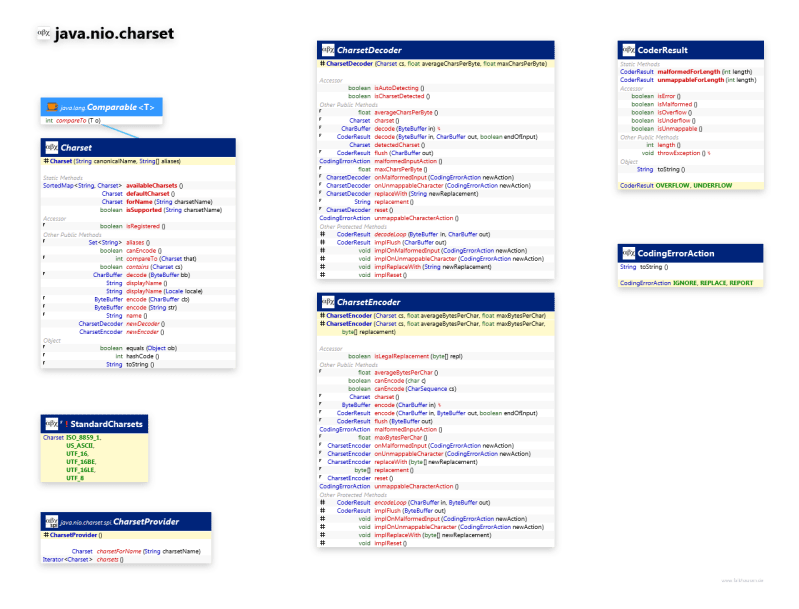This screenshot has width=799, height=609.
Task: Select the CharsetEncoder class title
Action: click(x=368, y=302)
